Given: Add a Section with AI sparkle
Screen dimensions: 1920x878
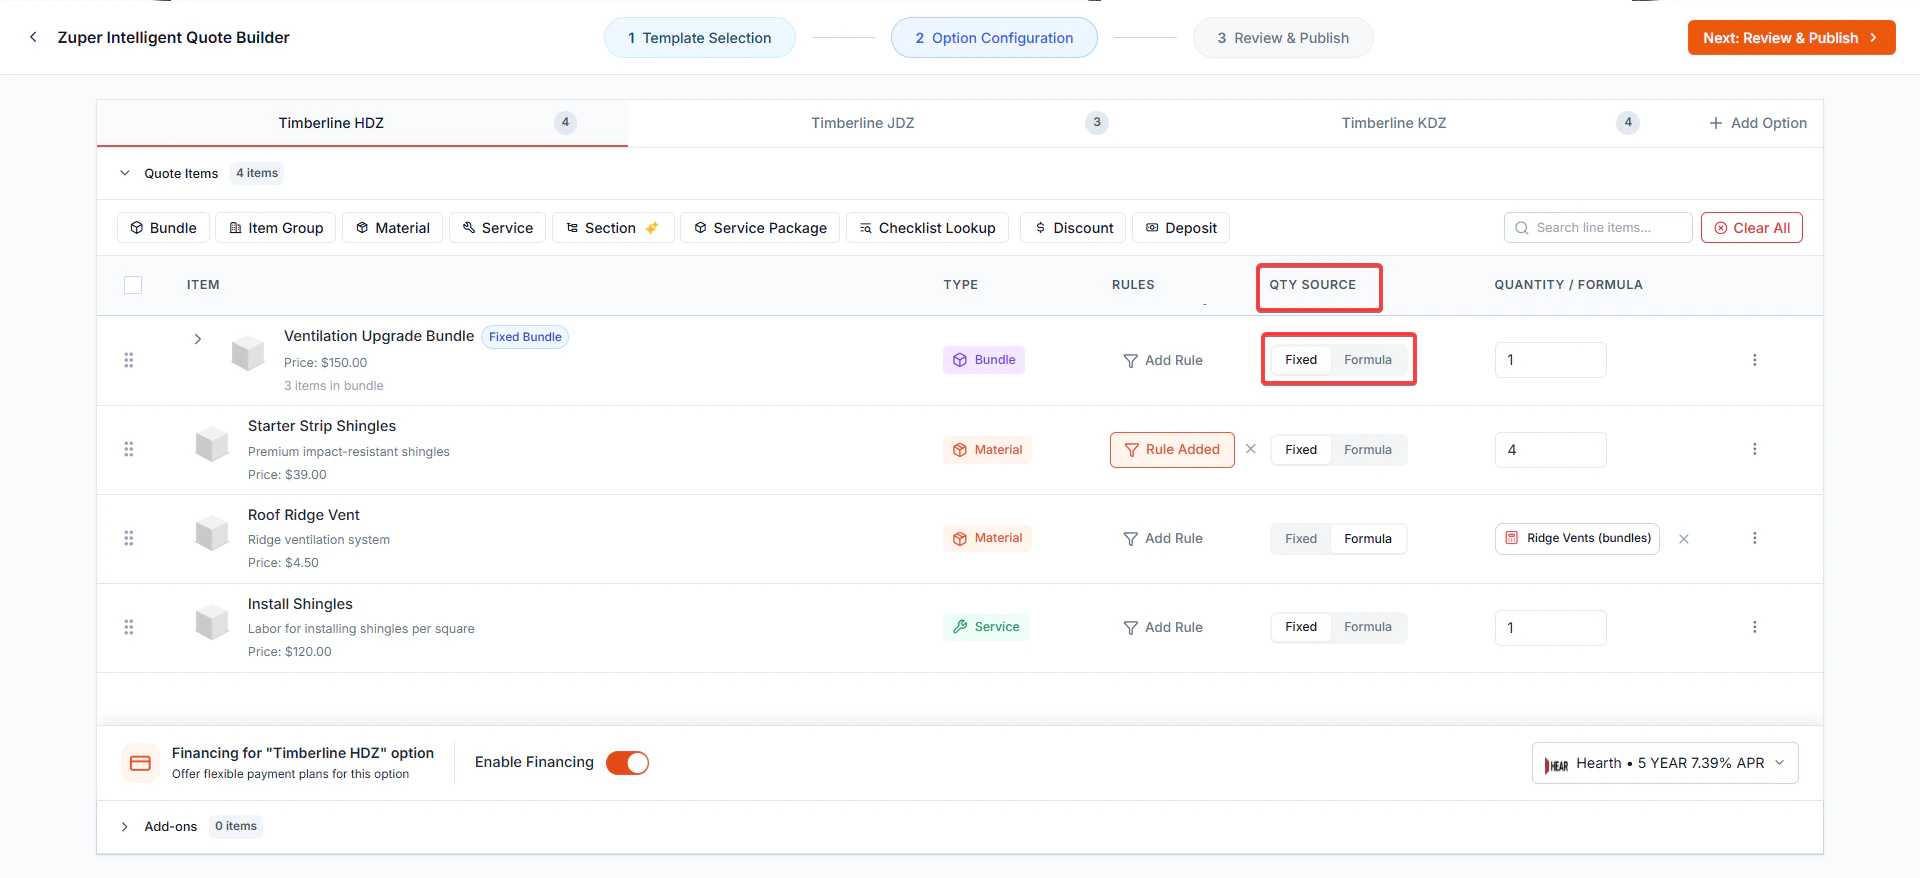Looking at the screenshot, I should coord(613,228).
